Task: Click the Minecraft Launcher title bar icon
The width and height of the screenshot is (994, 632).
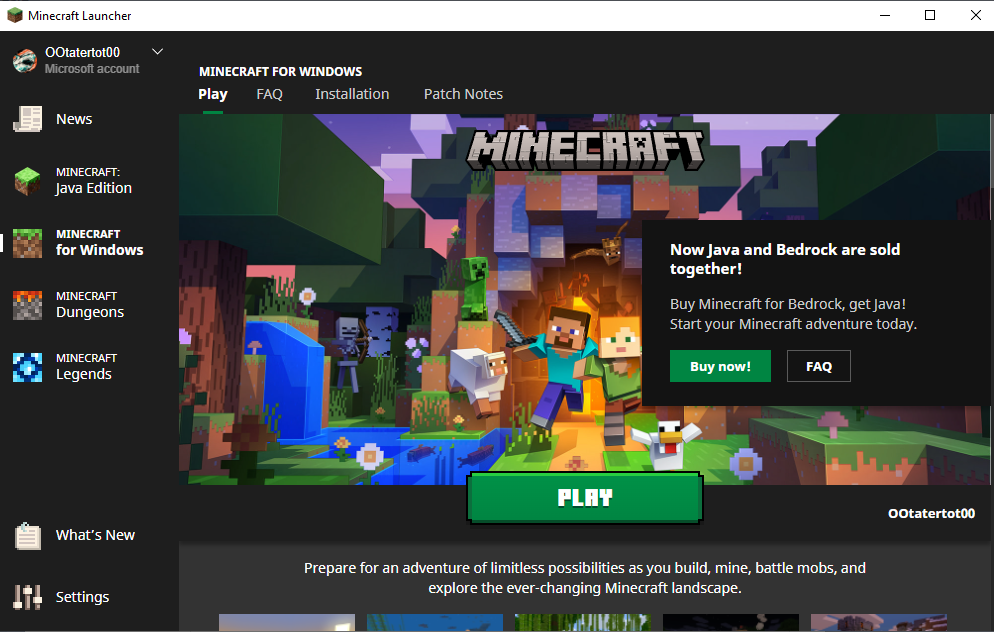Action: click(15, 15)
